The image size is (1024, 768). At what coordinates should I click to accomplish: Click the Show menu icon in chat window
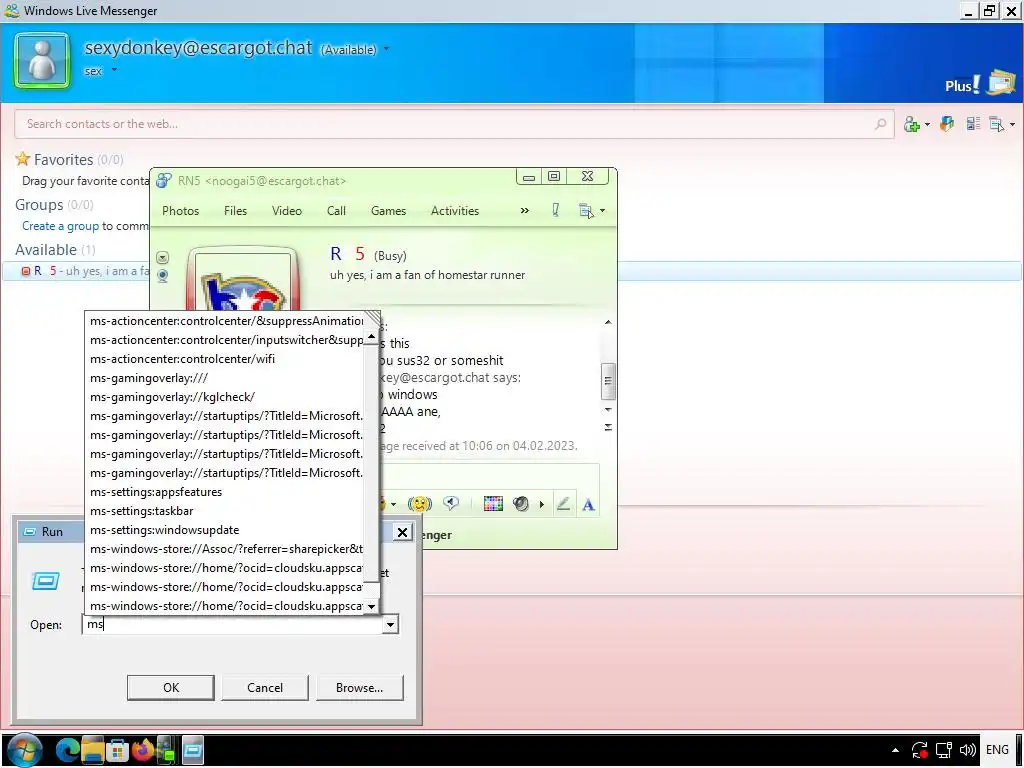(586, 210)
